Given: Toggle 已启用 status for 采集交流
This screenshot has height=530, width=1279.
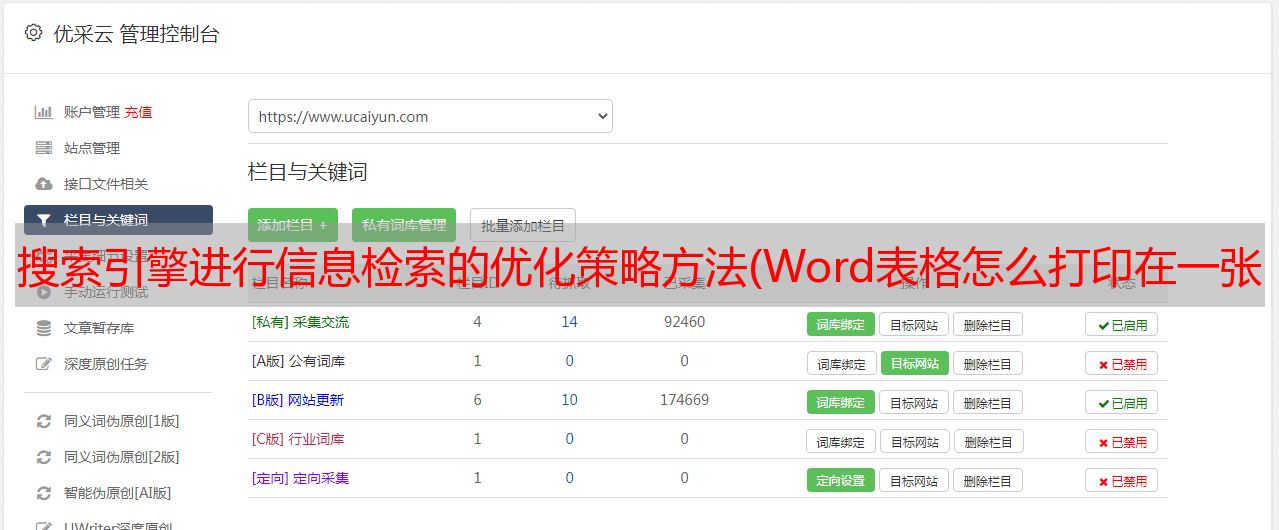Looking at the screenshot, I should [1121, 324].
